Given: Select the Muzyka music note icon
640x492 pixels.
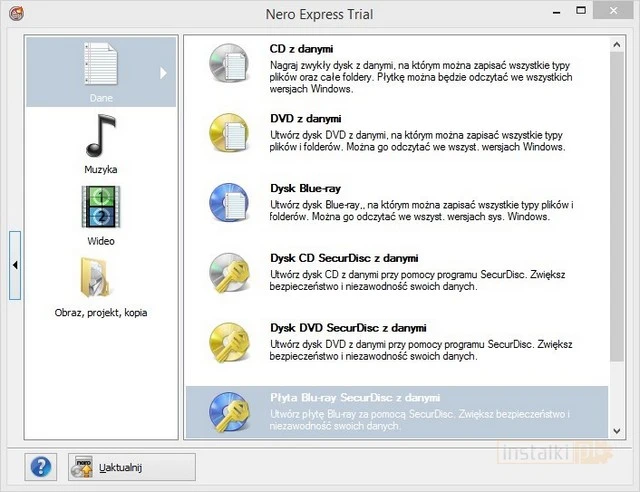Looking at the screenshot, I should (100, 136).
